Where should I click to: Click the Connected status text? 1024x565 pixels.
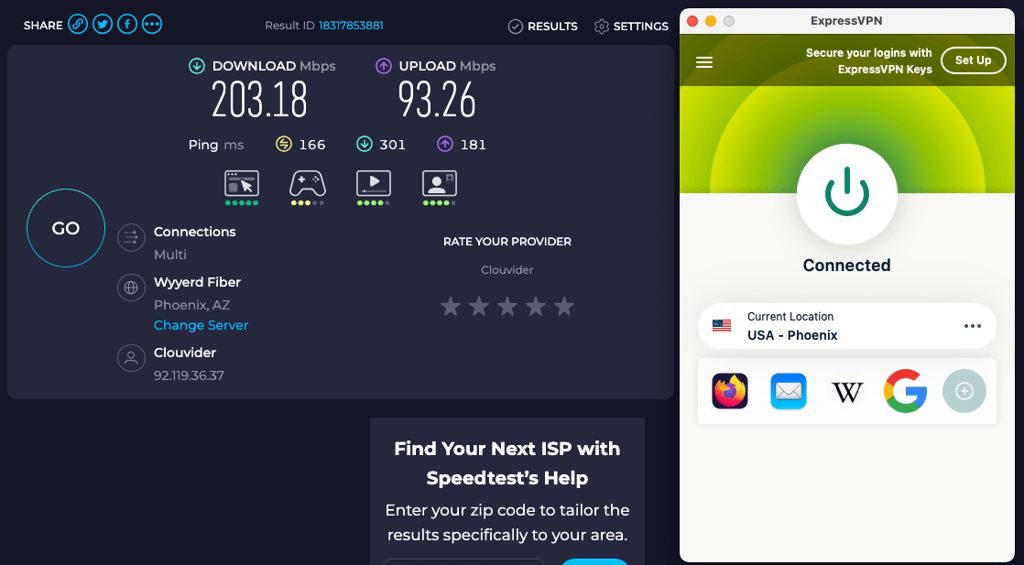point(846,265)
